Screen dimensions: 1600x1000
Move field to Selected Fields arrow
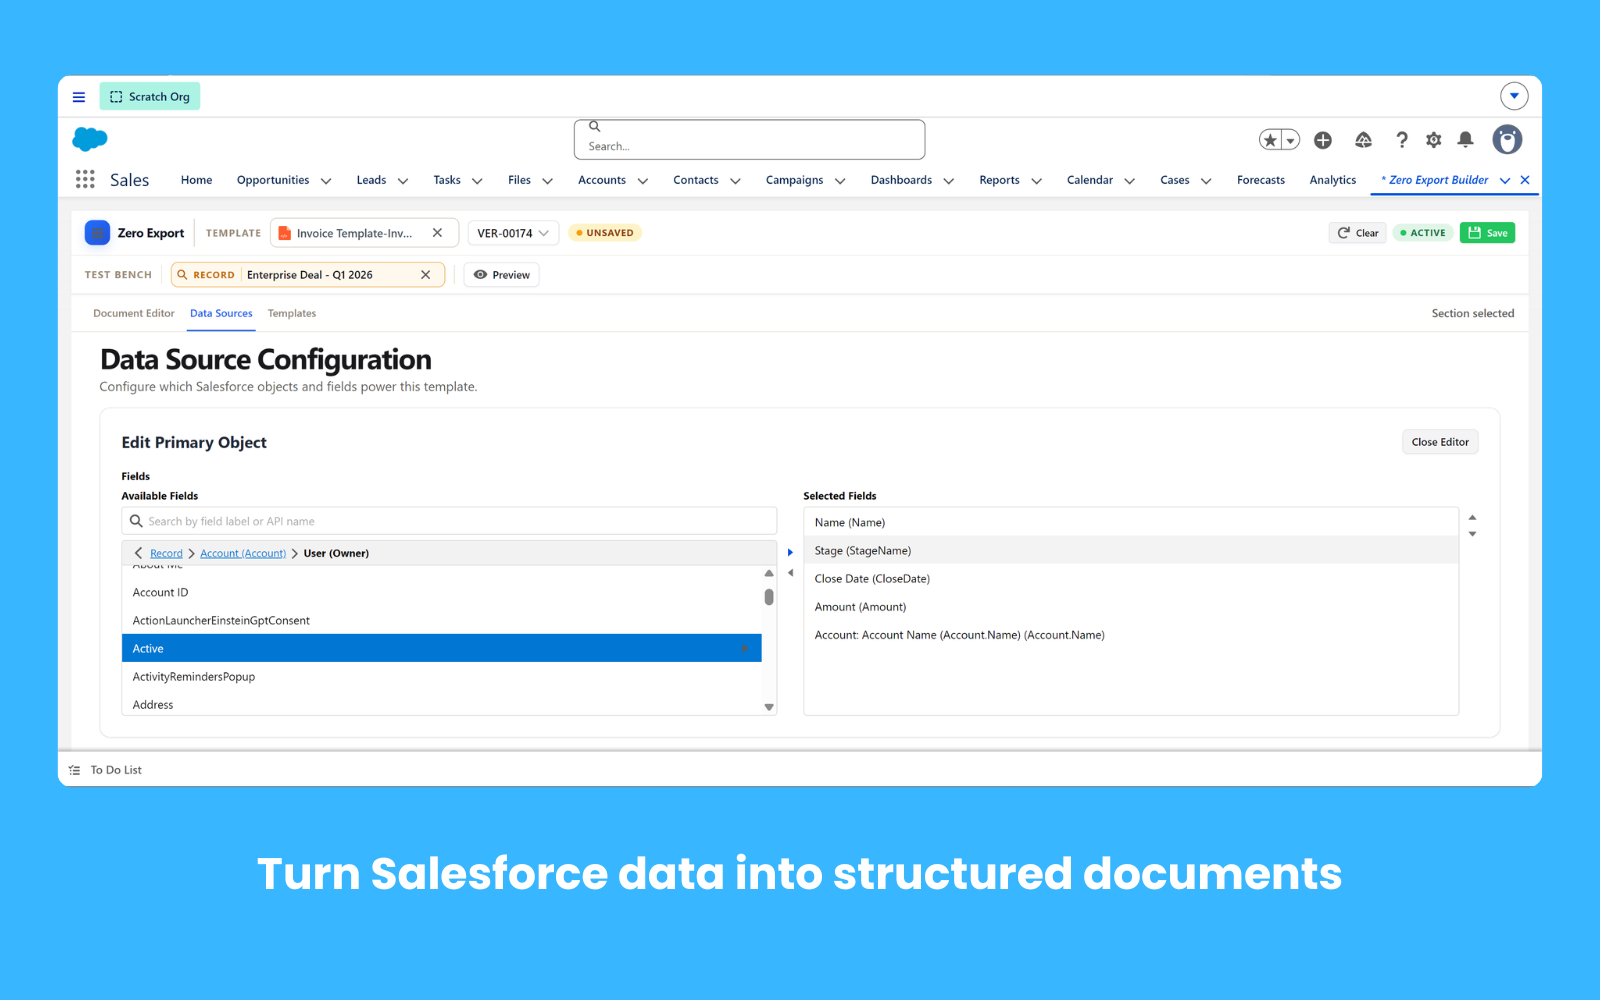pos(790,552)
